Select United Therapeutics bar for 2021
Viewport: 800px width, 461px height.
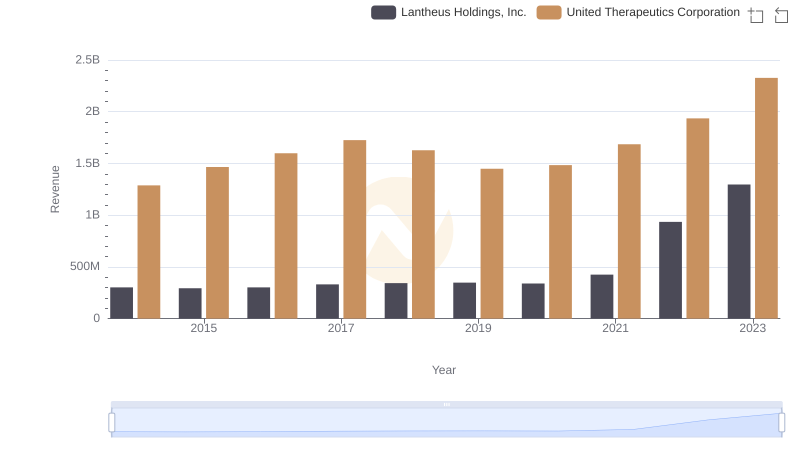tap(629, 232)
